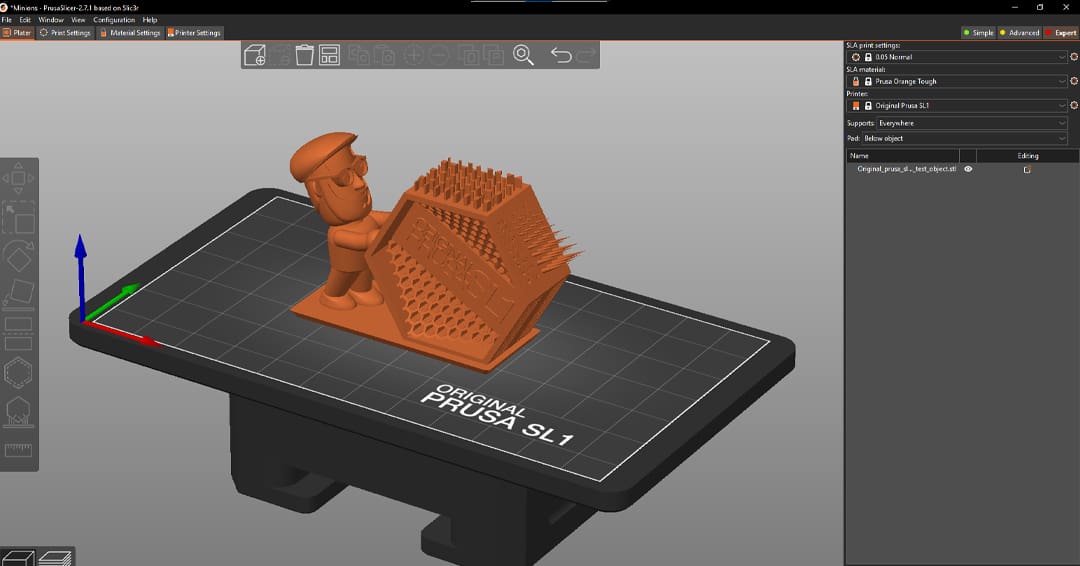Select the Hollow and drill tool
Screen dimensions: 1080x566
[19, 374]
